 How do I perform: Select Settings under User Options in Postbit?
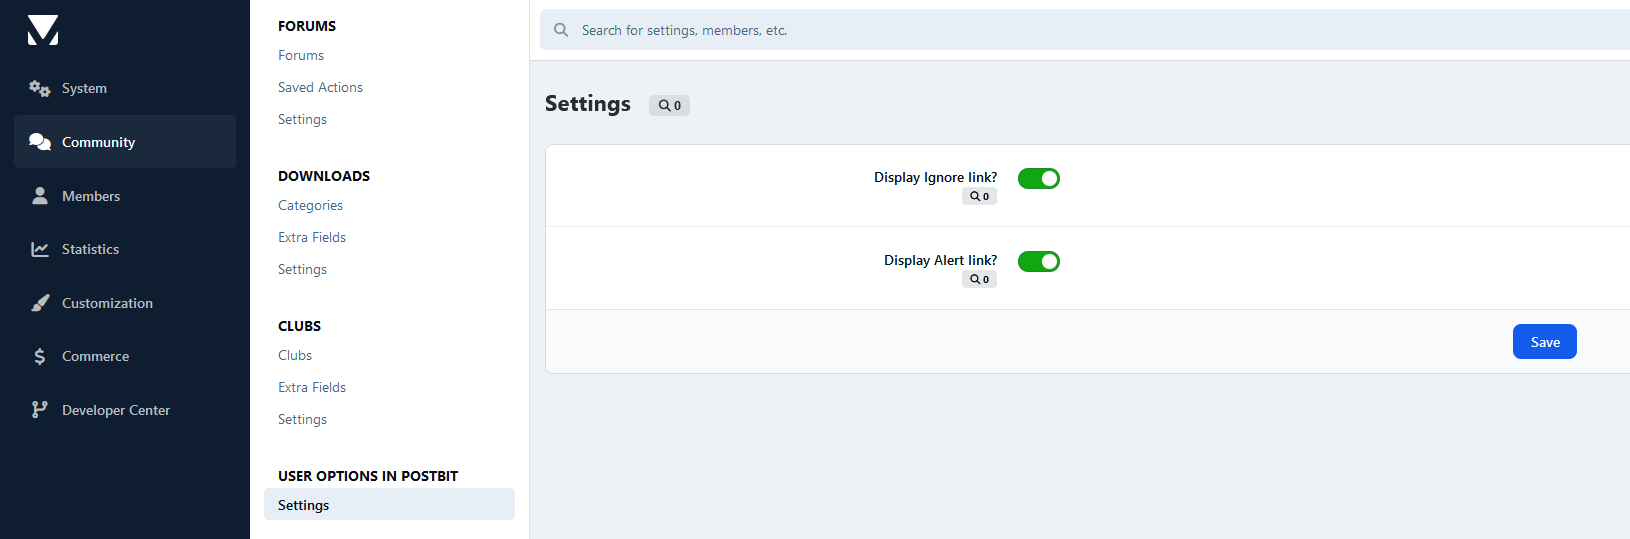point(304,505)
